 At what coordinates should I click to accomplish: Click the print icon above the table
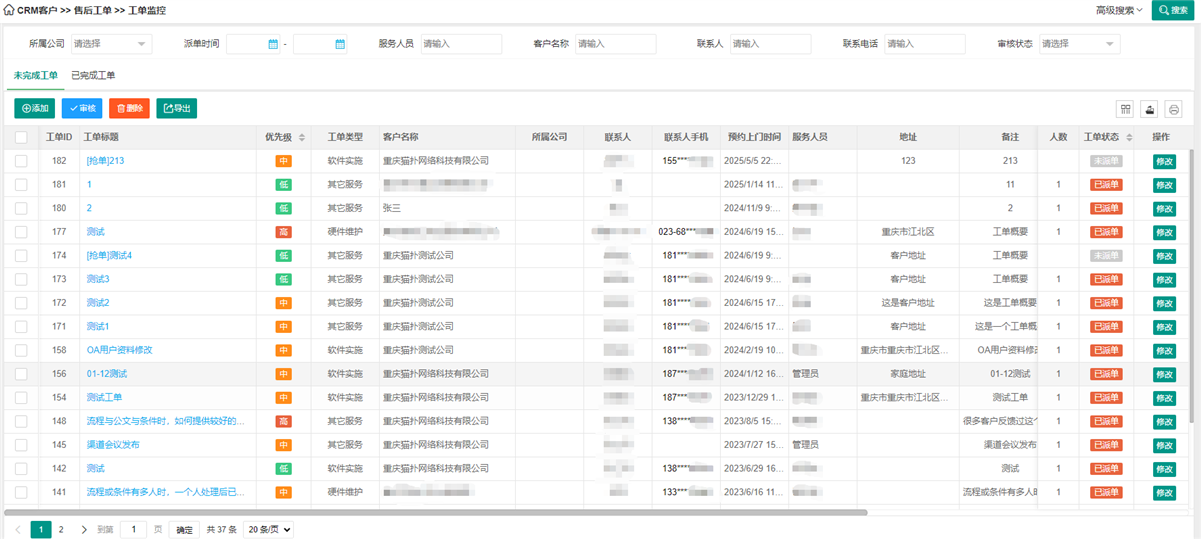pos(1174,109)
